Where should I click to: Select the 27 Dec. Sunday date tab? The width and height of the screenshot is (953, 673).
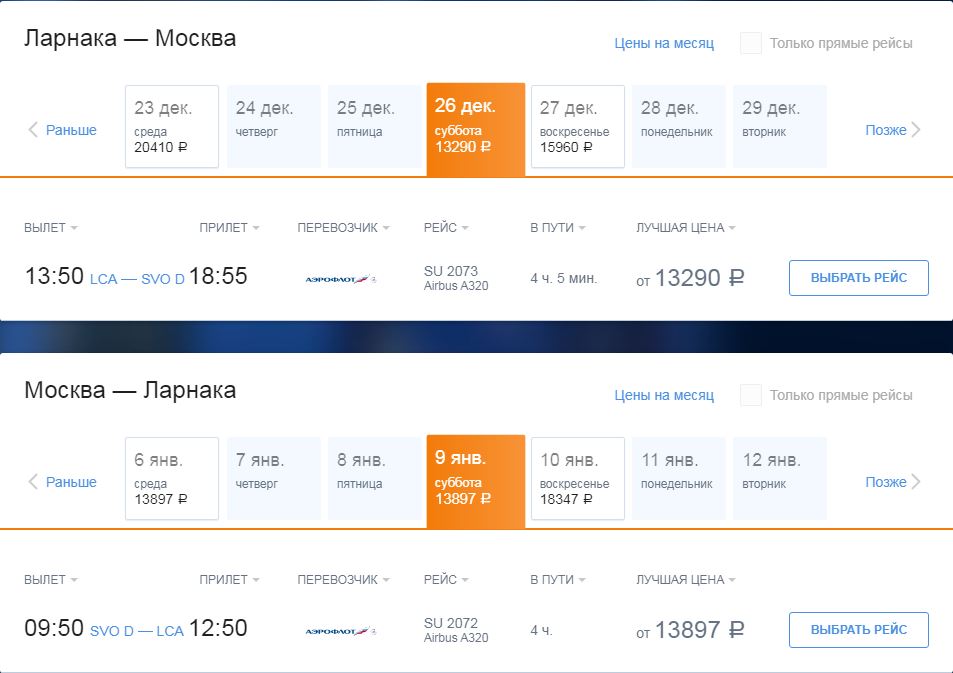click(x=578, y=127)
